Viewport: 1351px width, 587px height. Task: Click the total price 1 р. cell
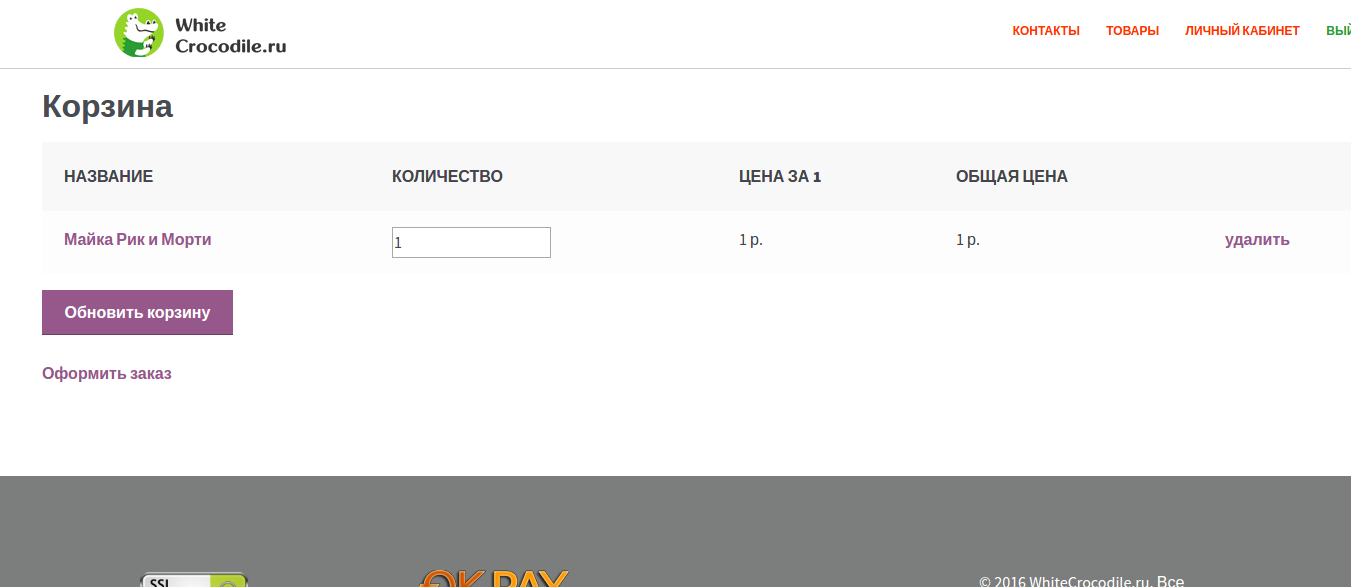[x=968, y=240]
